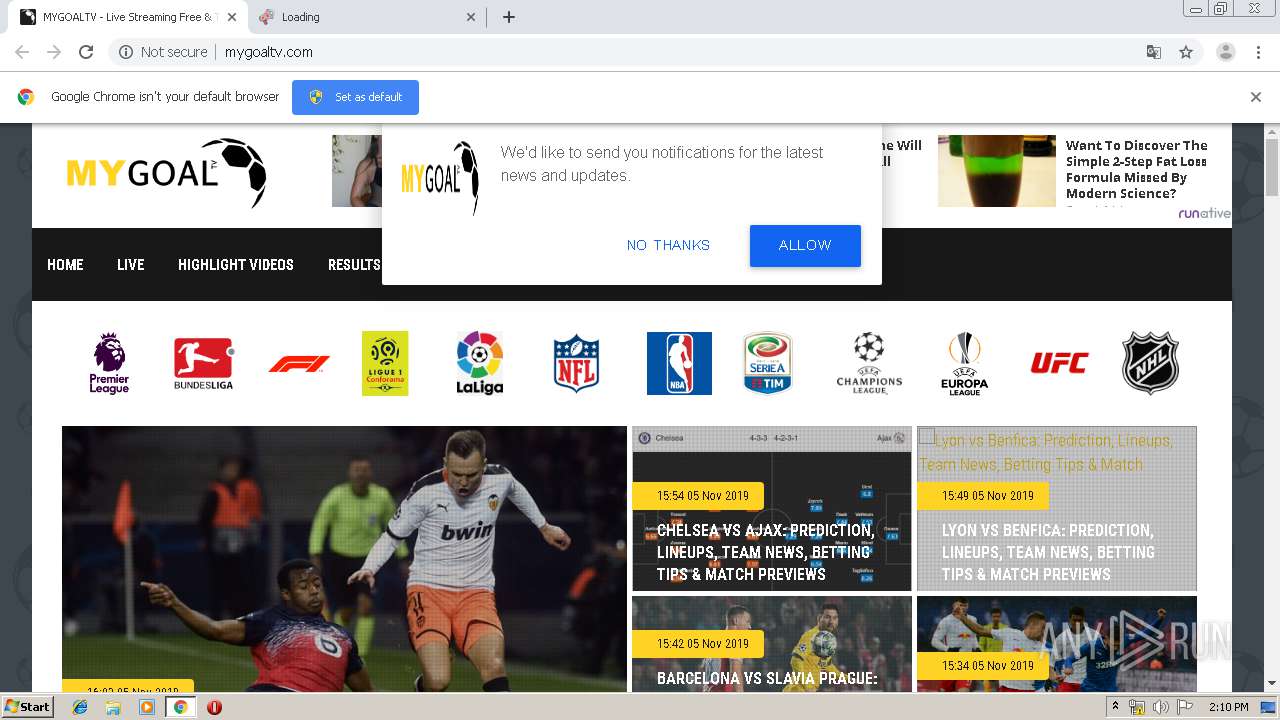Viewport: 1280px width, 720px height.
Task: Open the Windows Start menu
Action: (x=27, y=707)
